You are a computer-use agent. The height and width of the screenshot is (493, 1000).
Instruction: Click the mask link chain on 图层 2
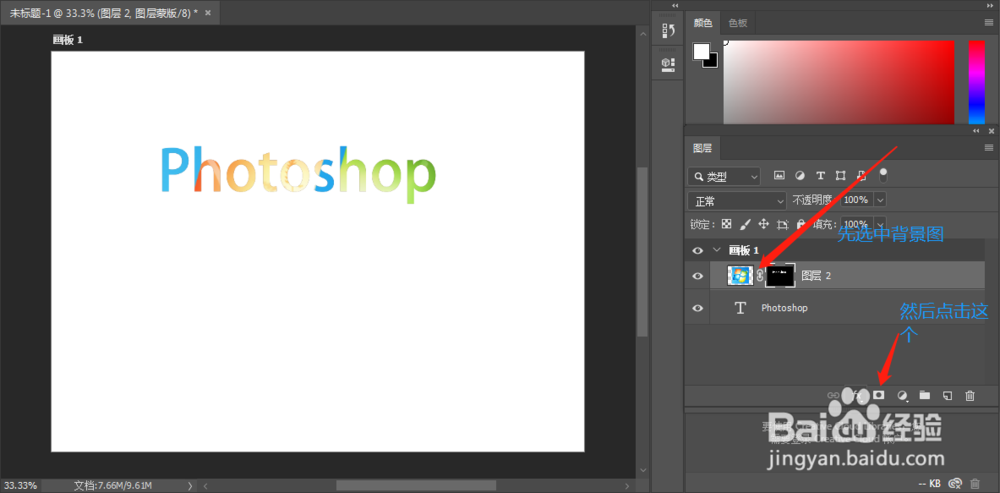click(x=760, y=276)
